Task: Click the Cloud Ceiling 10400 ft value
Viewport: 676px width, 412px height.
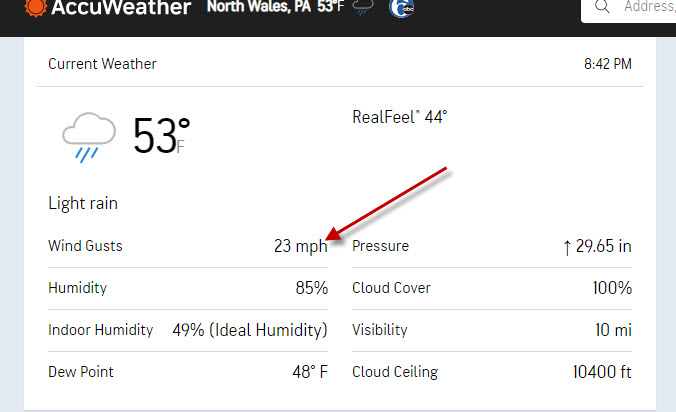Action: coord(602,372)
